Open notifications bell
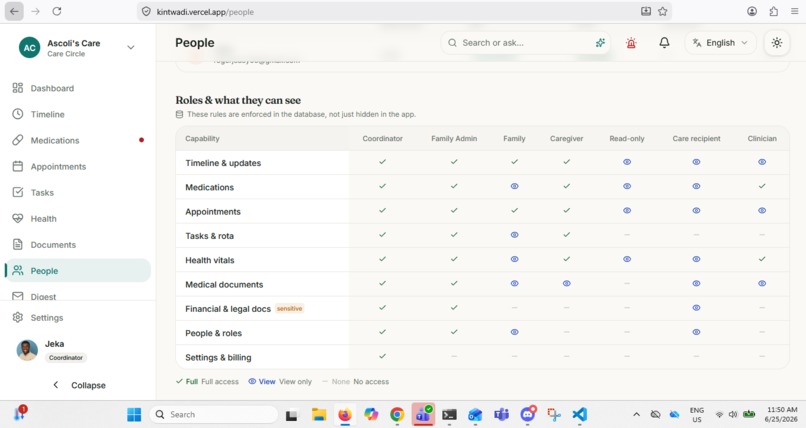The width and height of the screenshot is (806, 428). click(x=664, y=43)
